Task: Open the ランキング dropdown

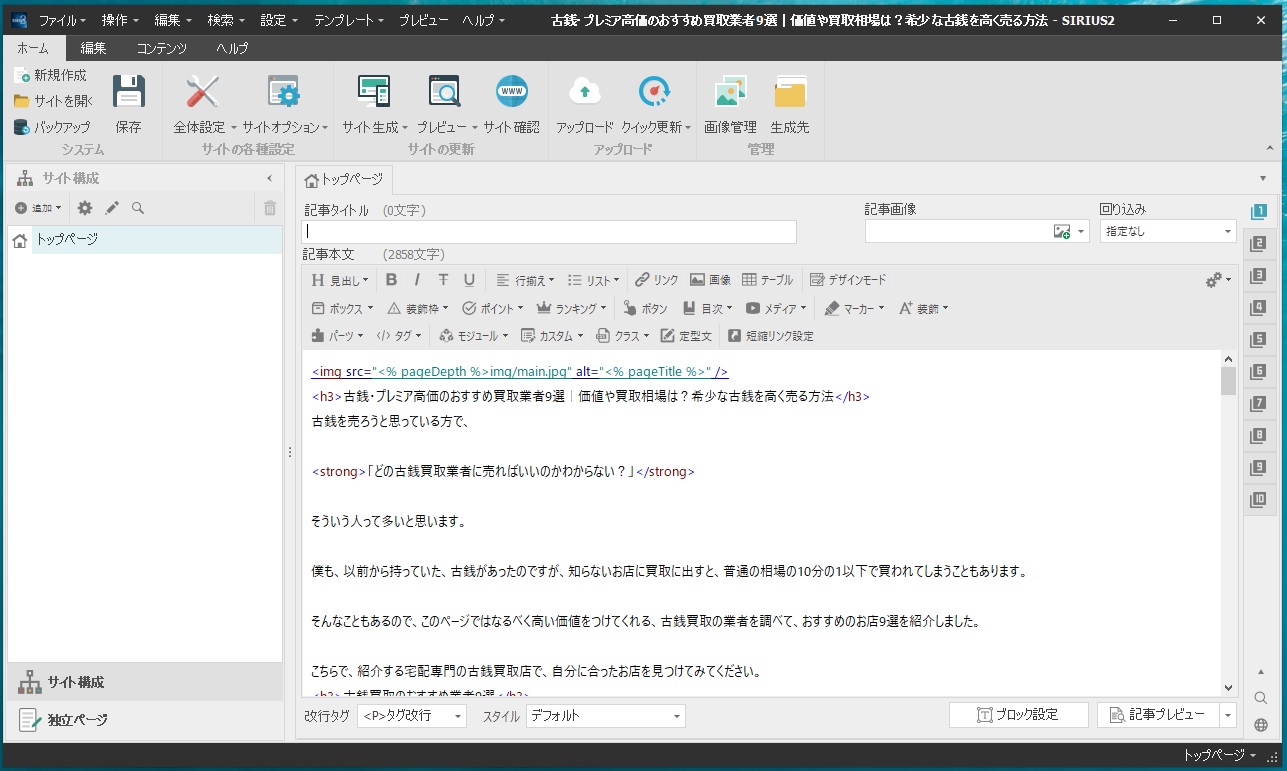Action: coord(571,308)
